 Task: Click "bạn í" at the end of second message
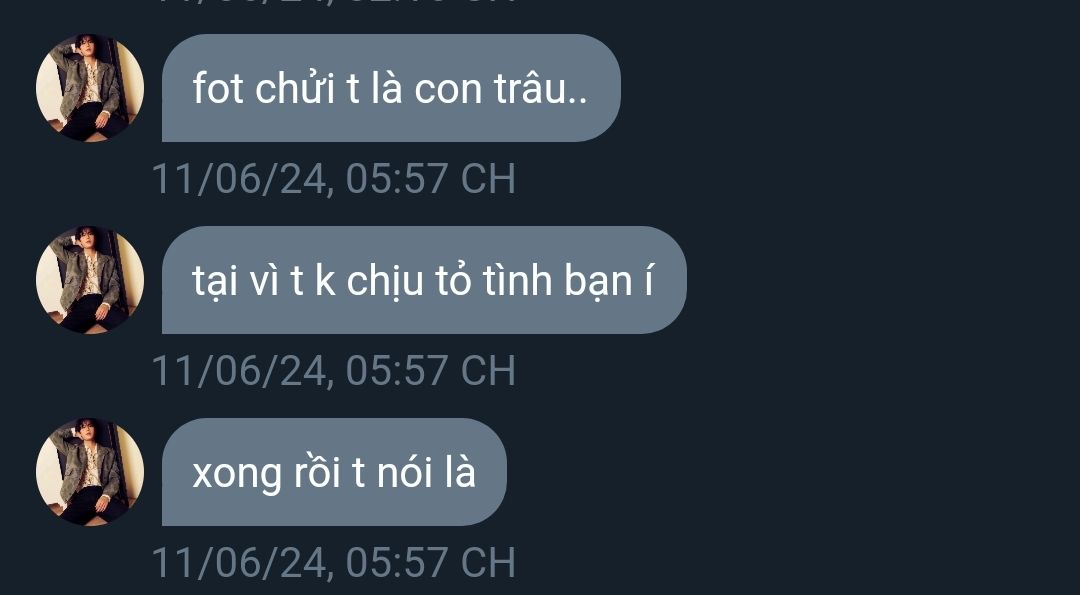click(609, 282)
